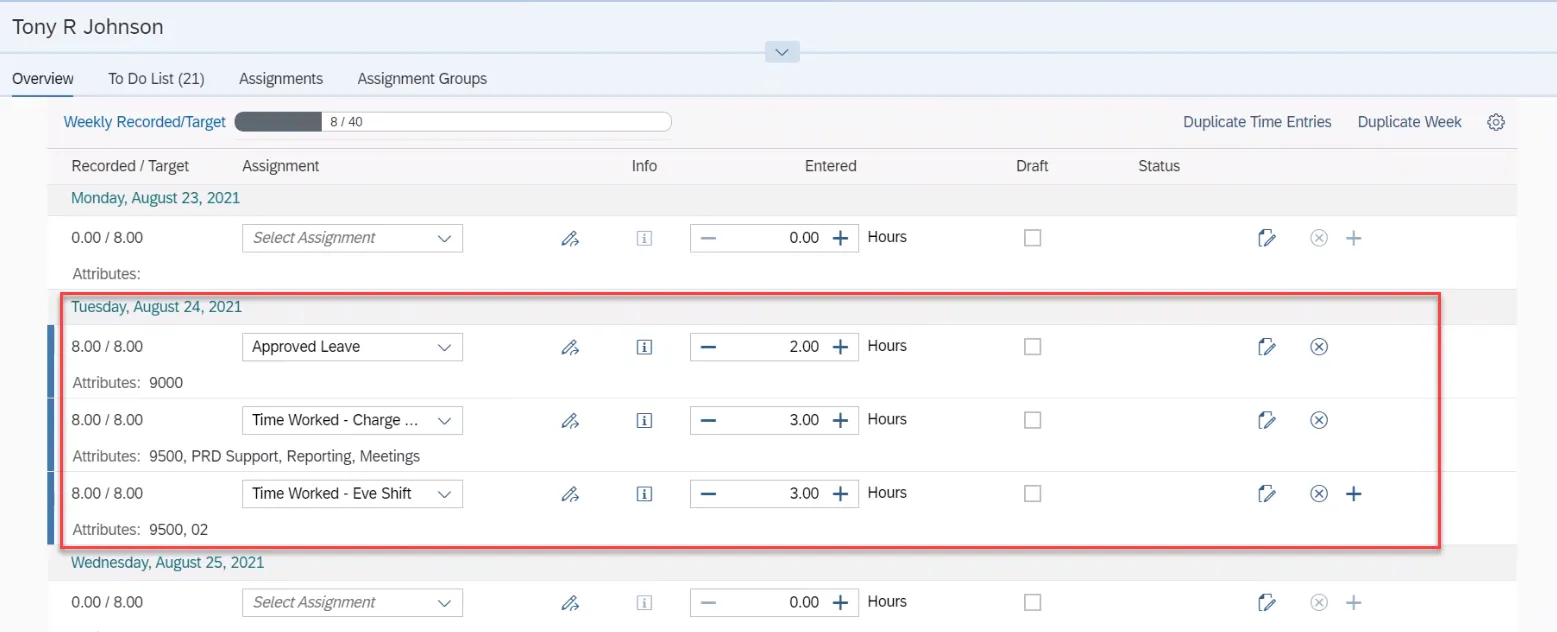Toggle Draft checkbox for Approved Leave
The height and width of the screenshot is (632, 1557).
pyautogui.click(x=1032, y=347)
